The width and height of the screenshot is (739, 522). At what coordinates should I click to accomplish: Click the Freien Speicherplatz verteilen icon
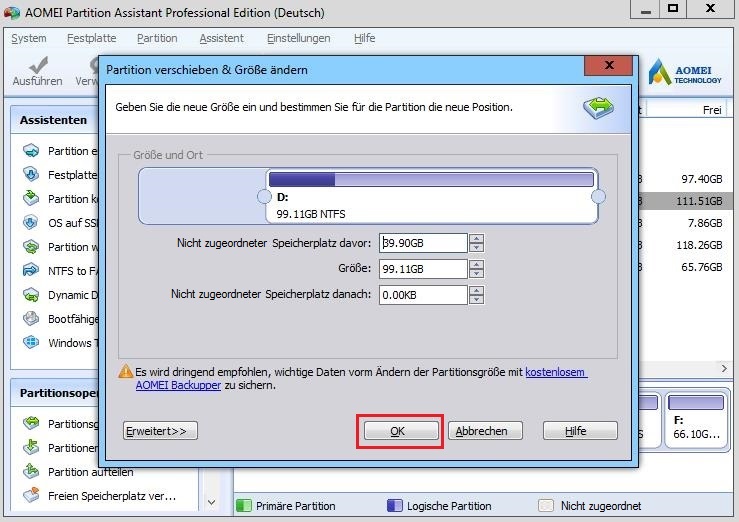point(31,495)
